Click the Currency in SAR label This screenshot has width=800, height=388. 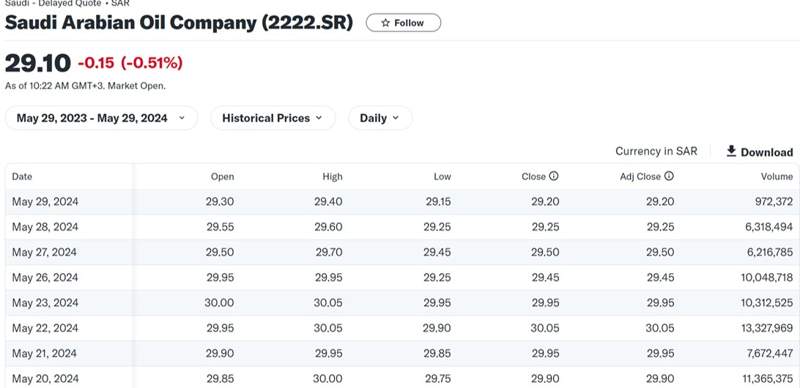[x=656, y=151]
